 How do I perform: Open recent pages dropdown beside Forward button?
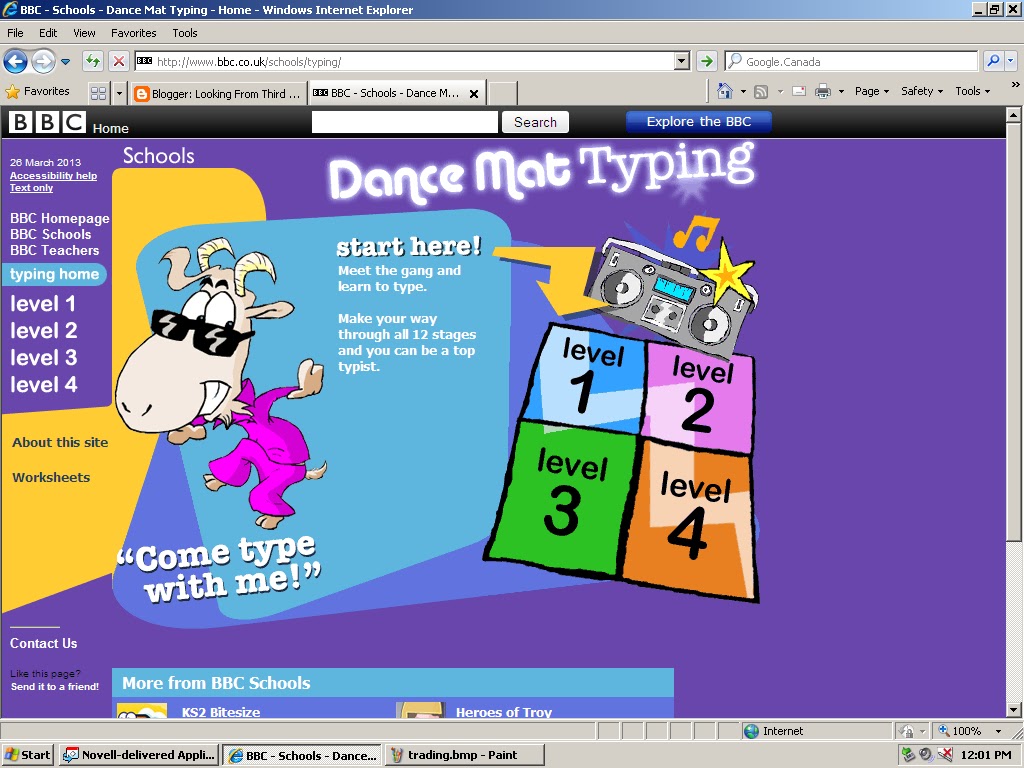(x=65, y=62)
